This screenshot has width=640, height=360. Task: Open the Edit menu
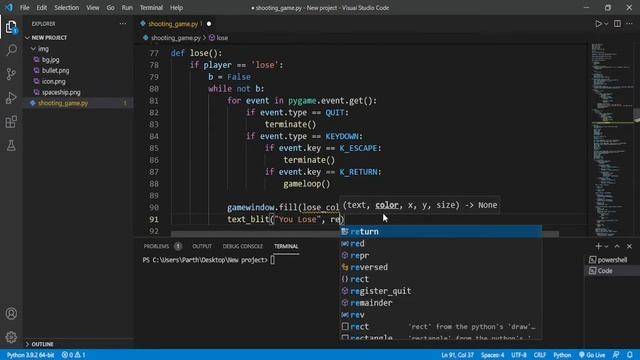pyautogui.click(x=41, y=8)
